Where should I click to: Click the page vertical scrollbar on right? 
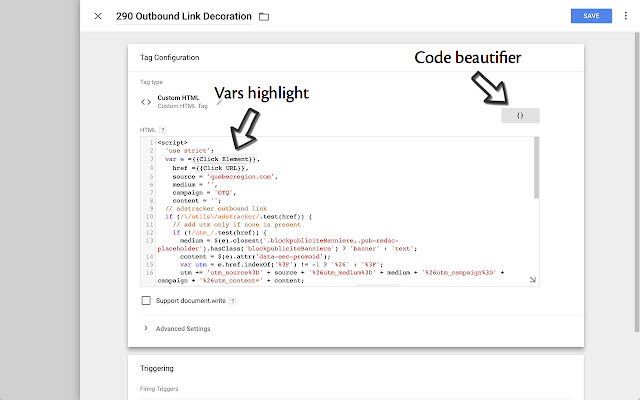tap(637, 182)
